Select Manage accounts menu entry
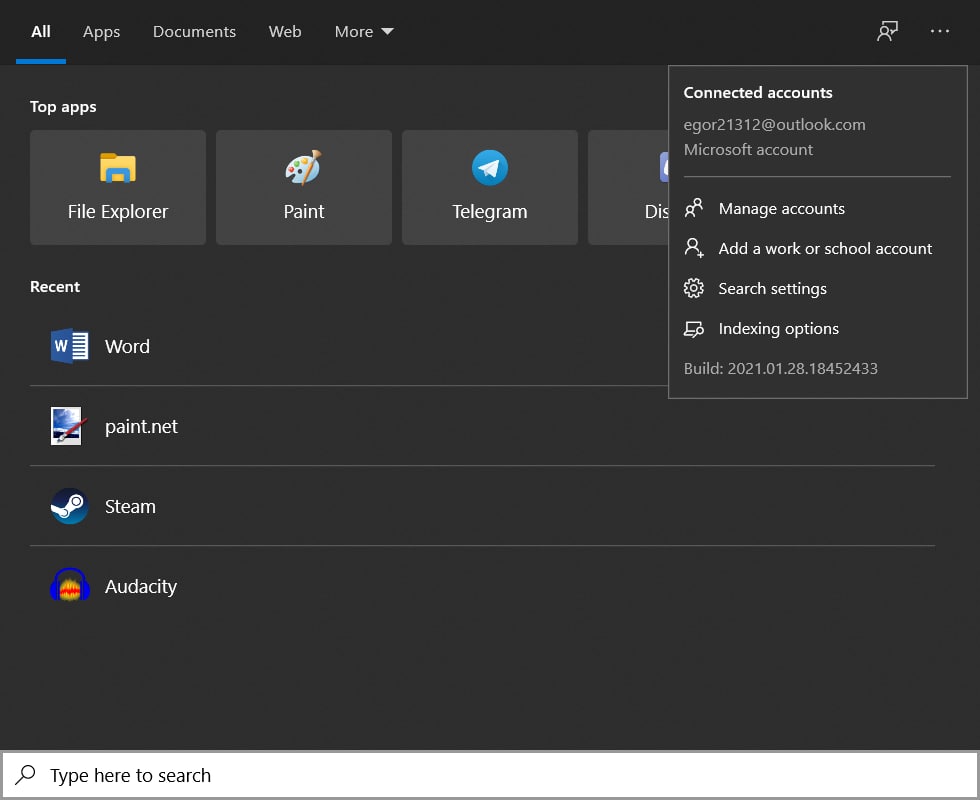Viewport: 980px width, 800px height. [818, 208]
